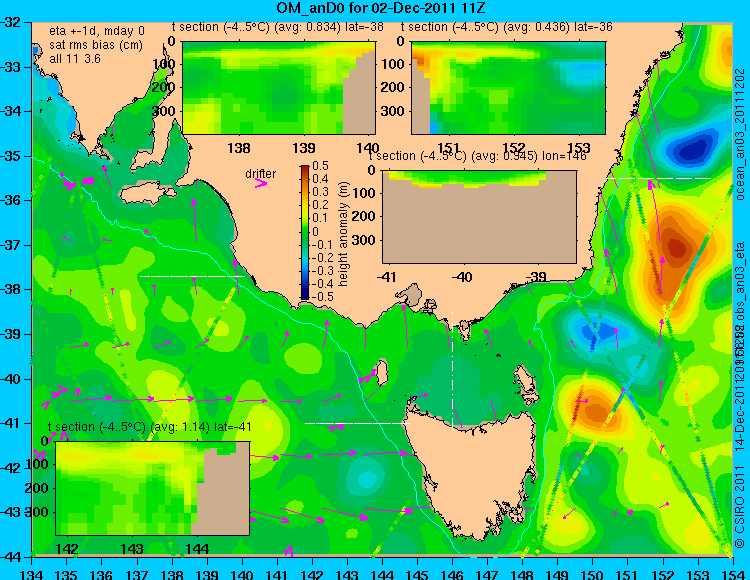Screen dimensions: 750x580
Task: Click the white dashed section line at latitude -36
Action: coord(659,178)
